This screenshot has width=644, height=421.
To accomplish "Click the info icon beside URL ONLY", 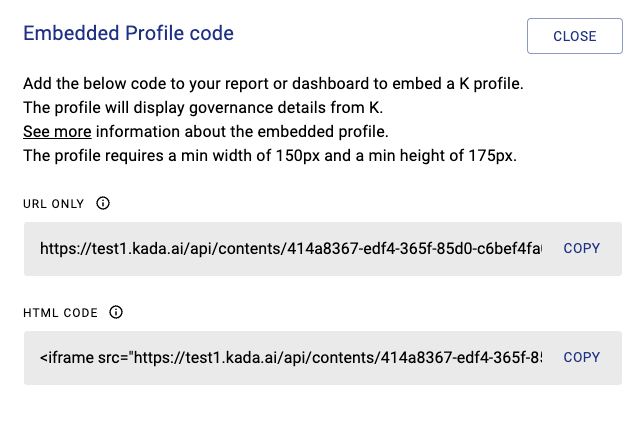I will coord(103,203).
